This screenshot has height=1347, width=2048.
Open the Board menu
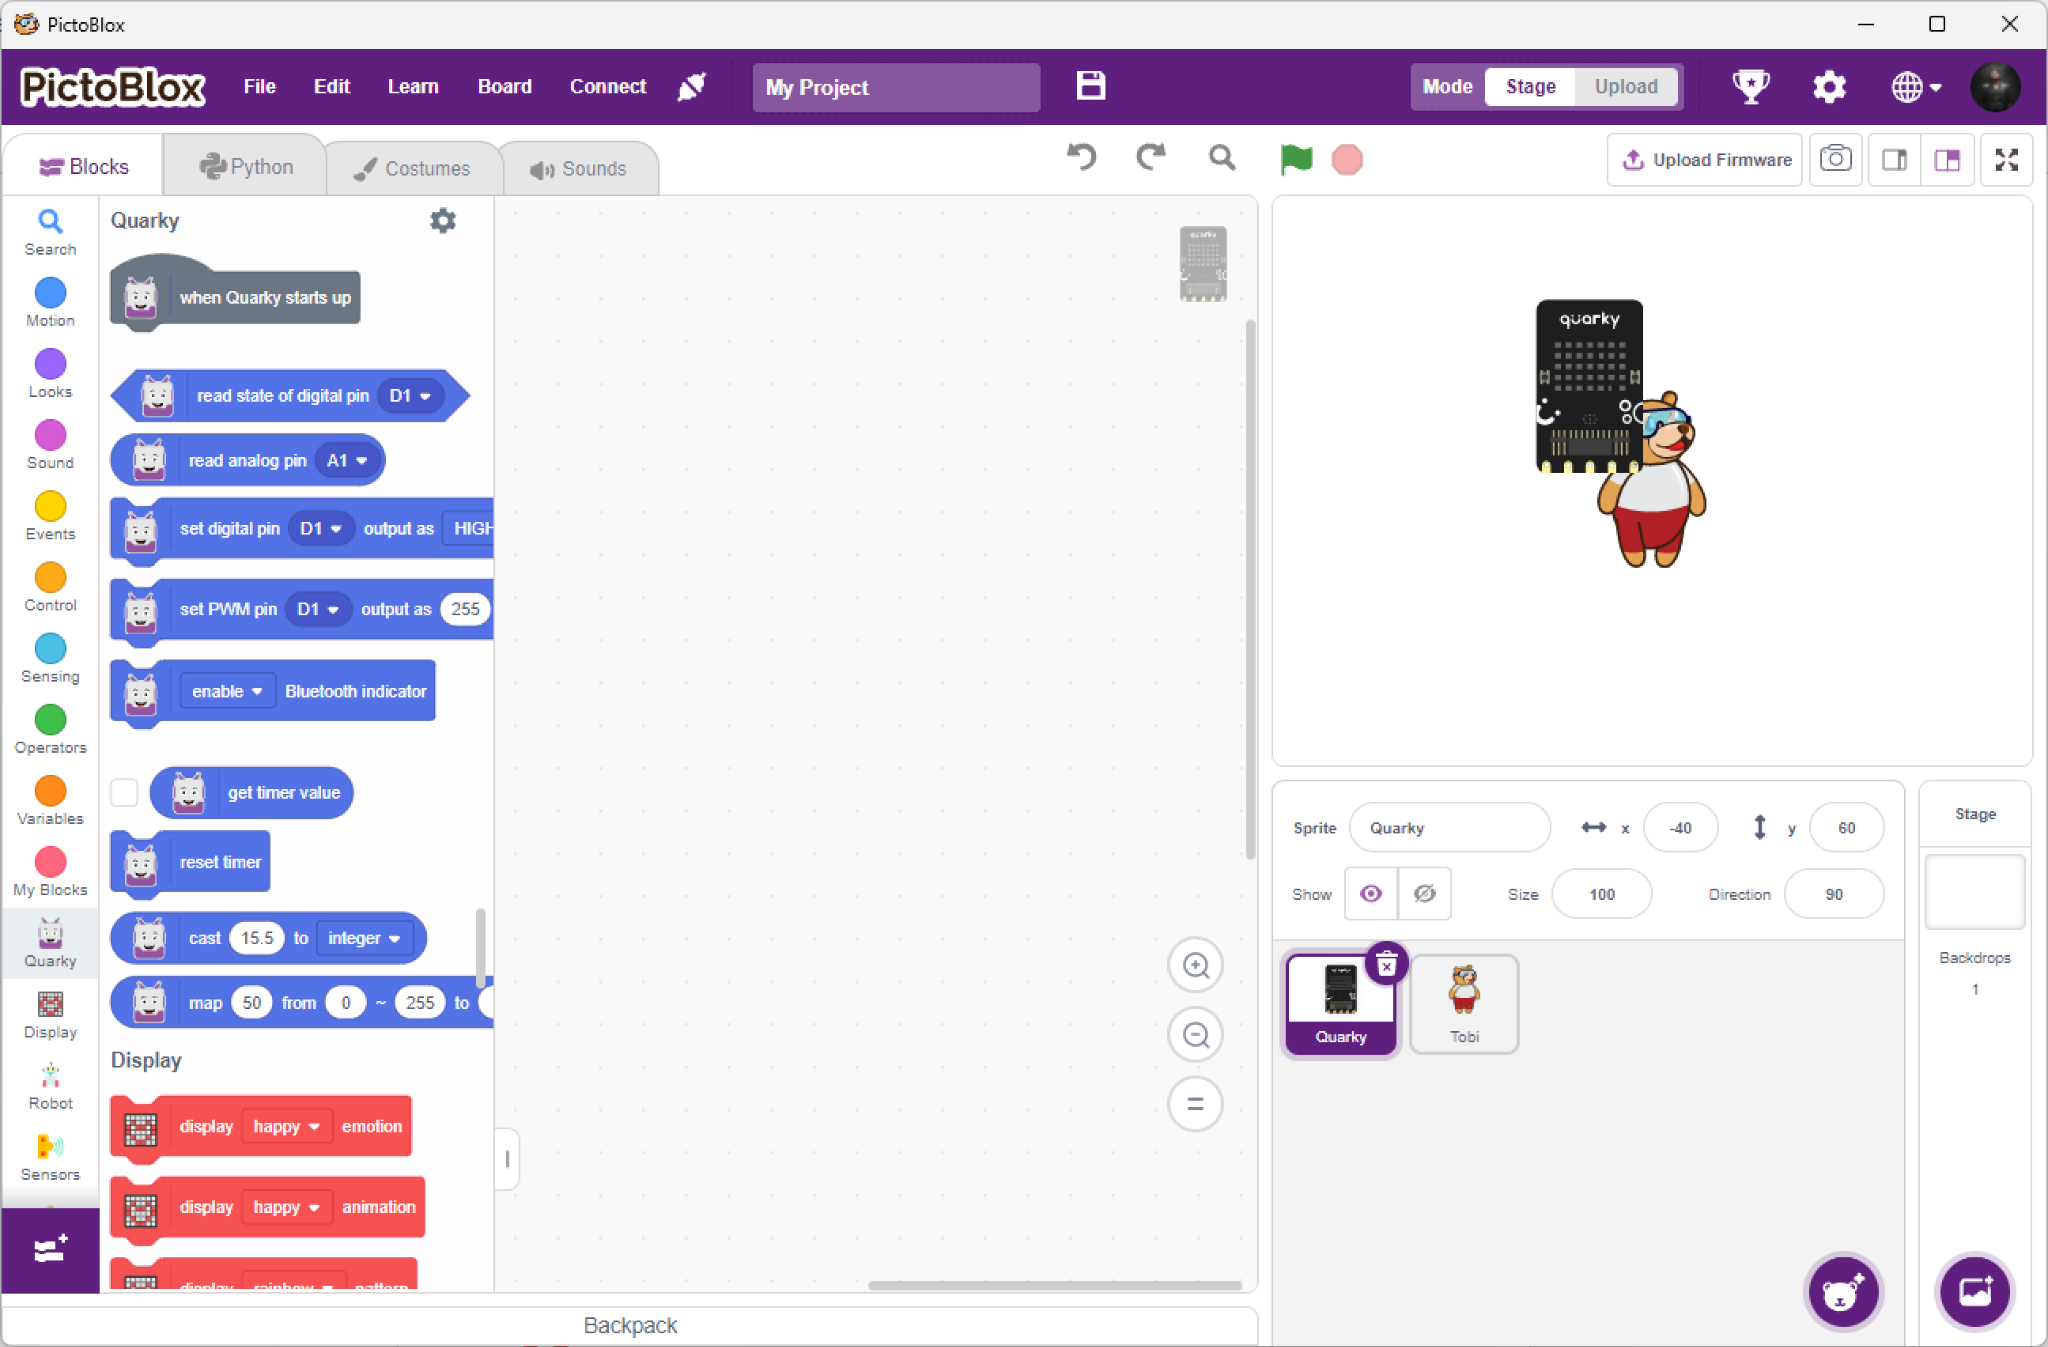tap(504, 87)
